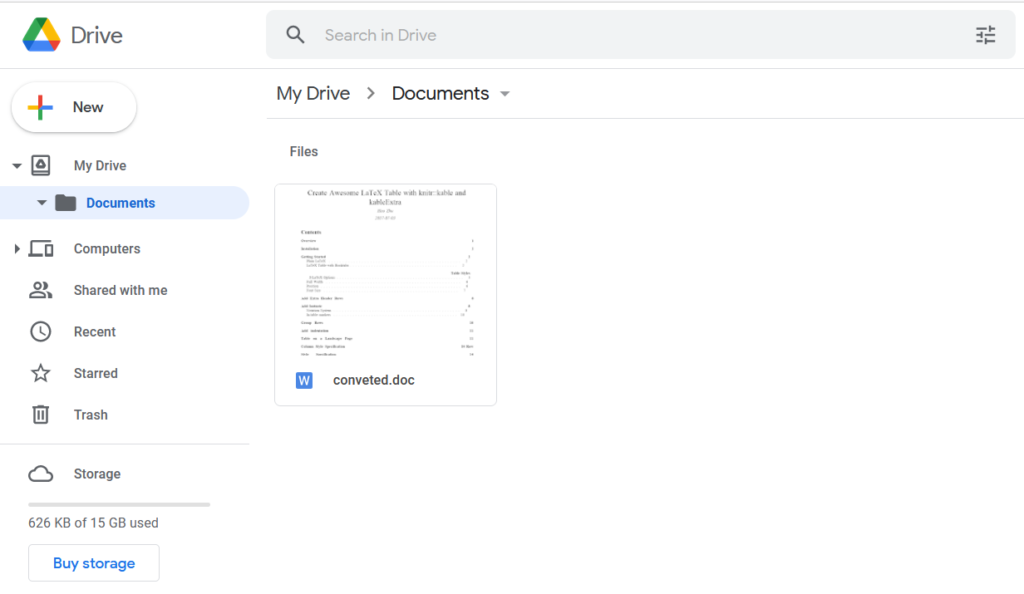Image resolution: width=1024 pixels, height=594 pixels.
Task: Click the Recent clock icon
Action: tap(41, 332)
